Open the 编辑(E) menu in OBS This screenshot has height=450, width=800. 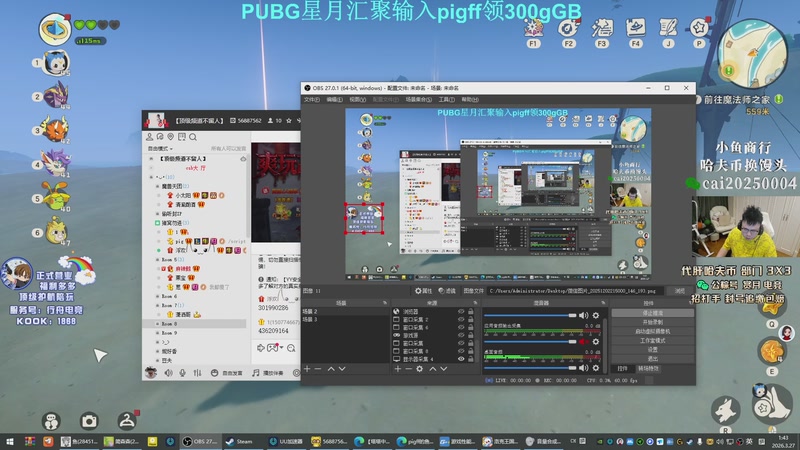click(335, 99)
